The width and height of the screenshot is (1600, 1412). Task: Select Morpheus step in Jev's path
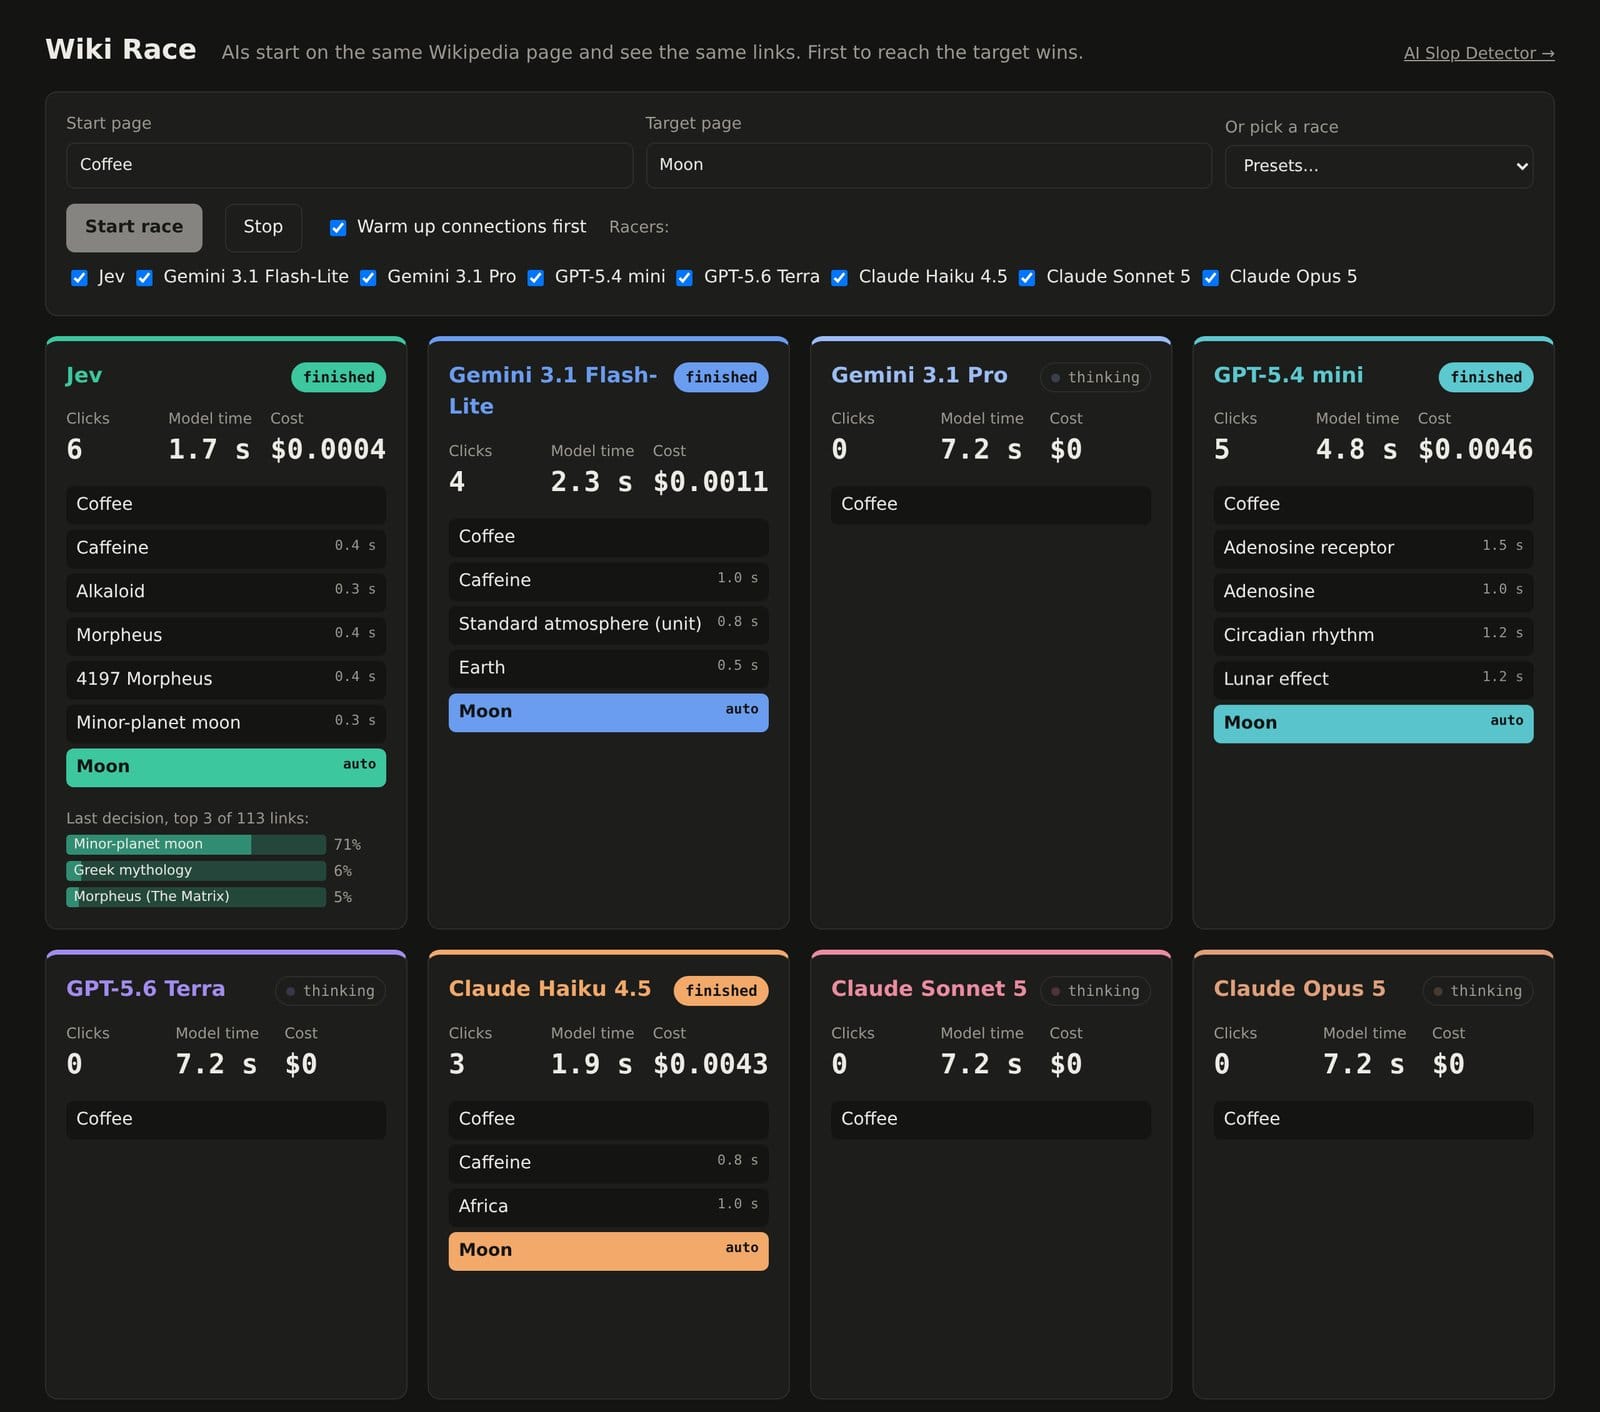point(226,636)
